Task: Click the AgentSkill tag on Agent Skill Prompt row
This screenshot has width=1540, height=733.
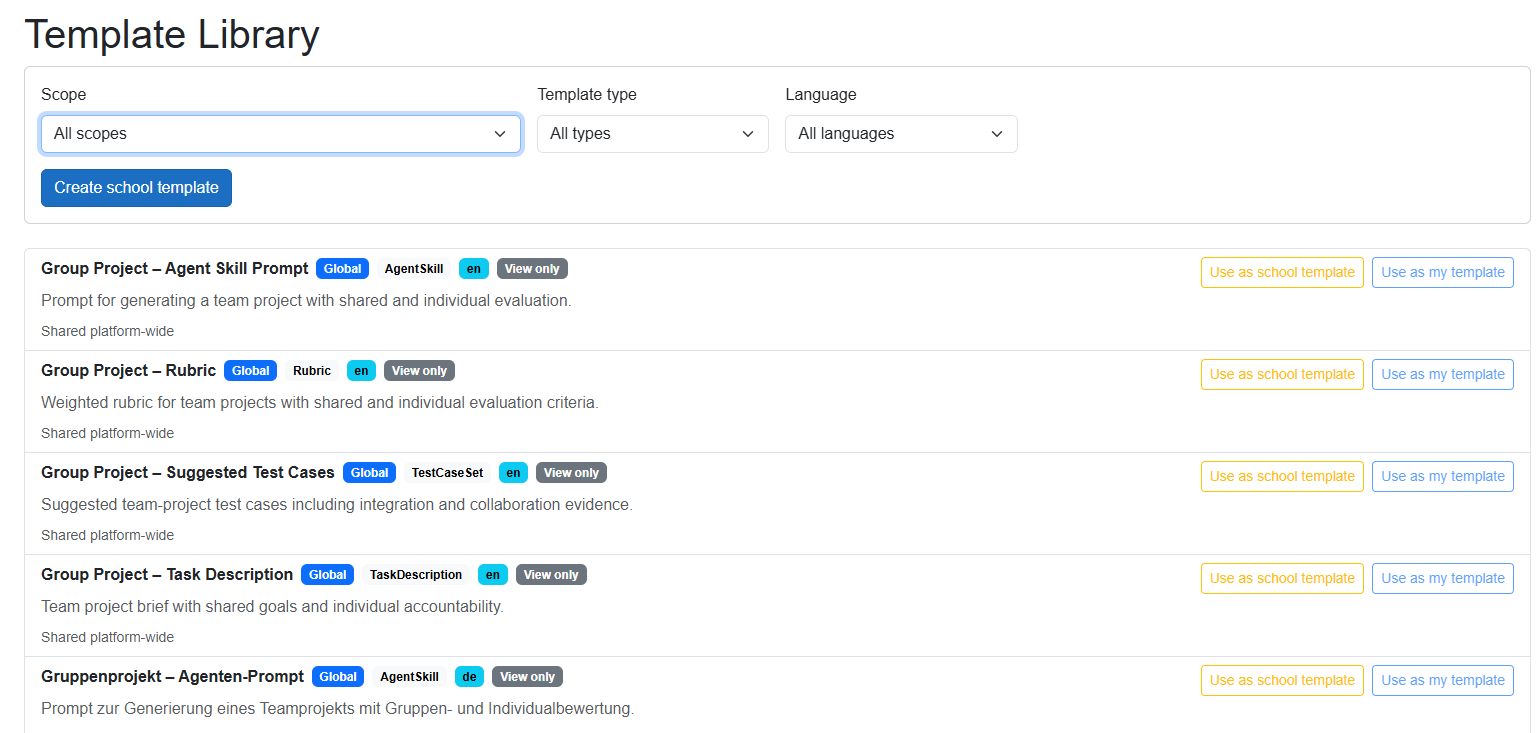Action: click(414, 269)
